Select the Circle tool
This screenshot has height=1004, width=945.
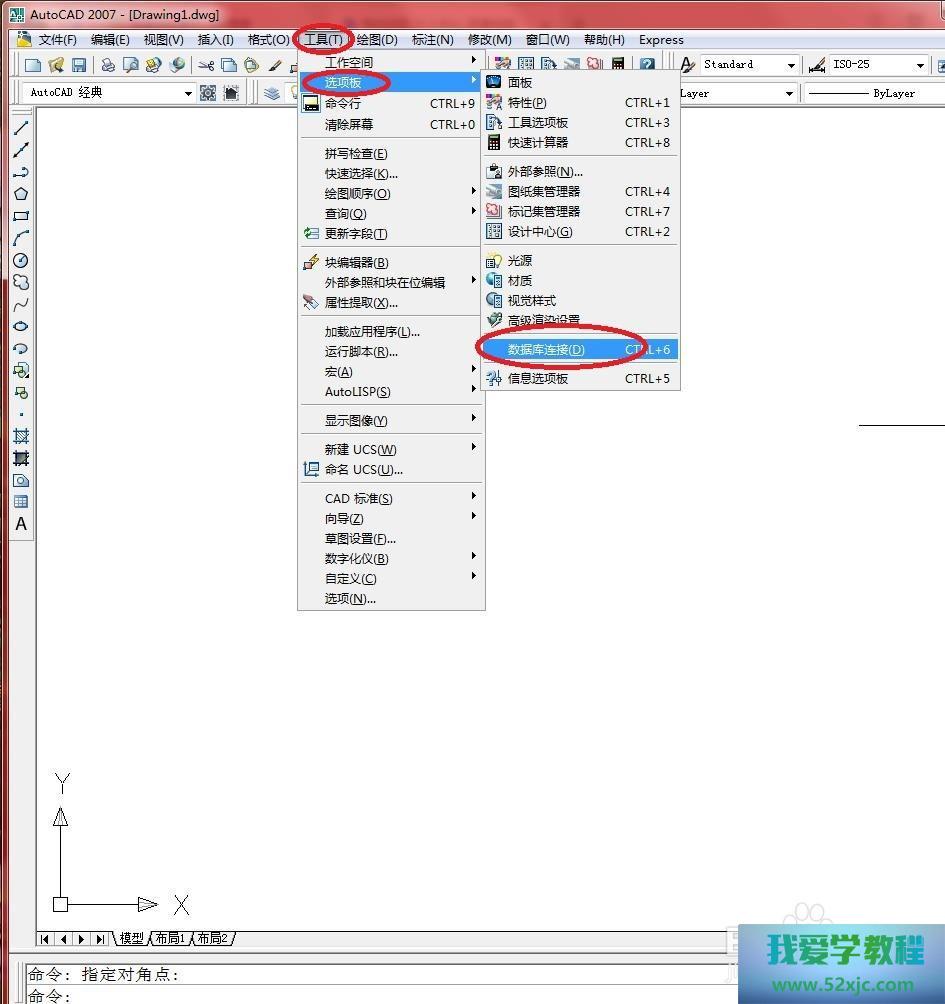pyautogui.click(x=21, y=260)
